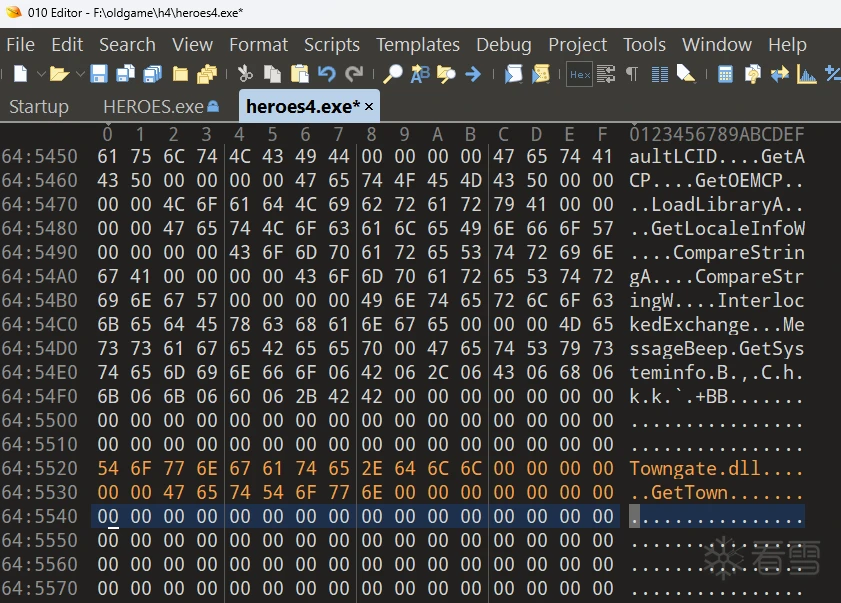Image resolution: width=841 pixels, height=603 pixels.
Task: Click the Save As icon
Action: (x=126, y=73)
